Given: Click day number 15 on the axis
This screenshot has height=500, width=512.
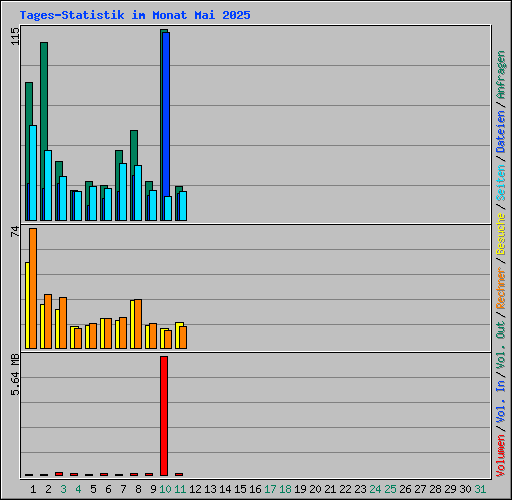Looking at the screenshot, I should (x=240, y=489).
